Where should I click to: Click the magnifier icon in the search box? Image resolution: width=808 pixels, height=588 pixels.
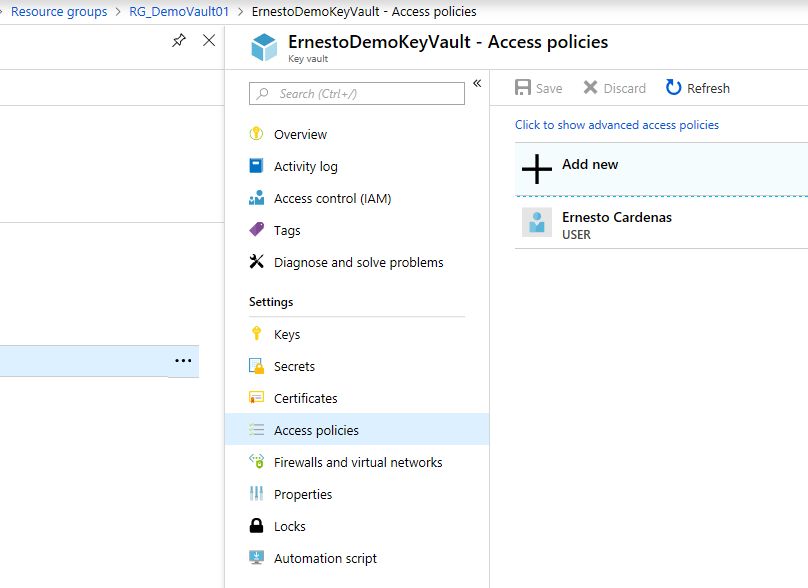[263, 93]
